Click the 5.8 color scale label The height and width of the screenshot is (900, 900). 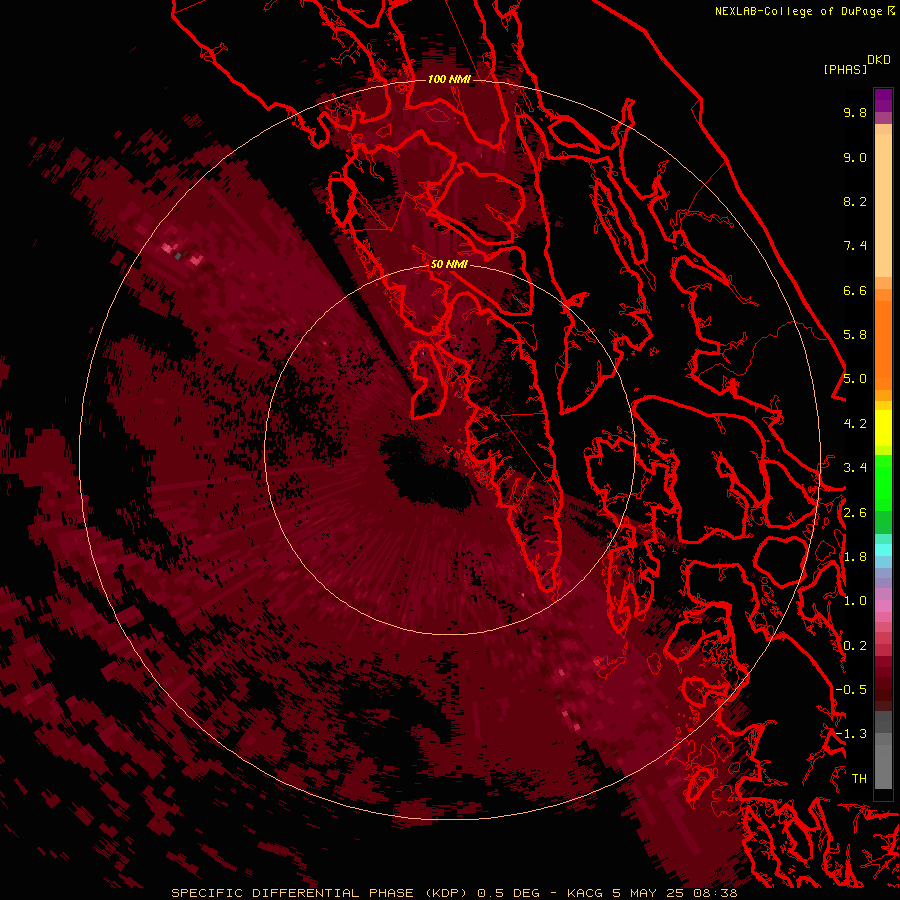pyautogui.click(x=855, y=335)
